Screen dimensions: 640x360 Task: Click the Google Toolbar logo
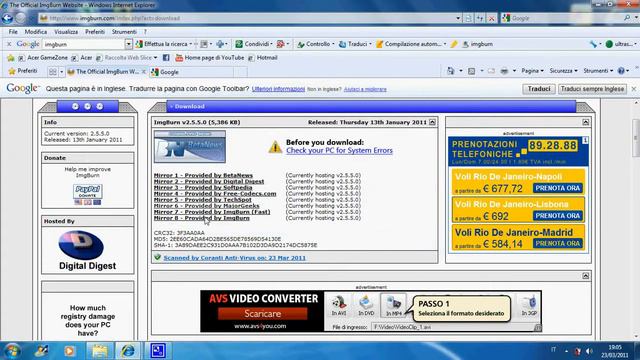[x=28, y=44]
